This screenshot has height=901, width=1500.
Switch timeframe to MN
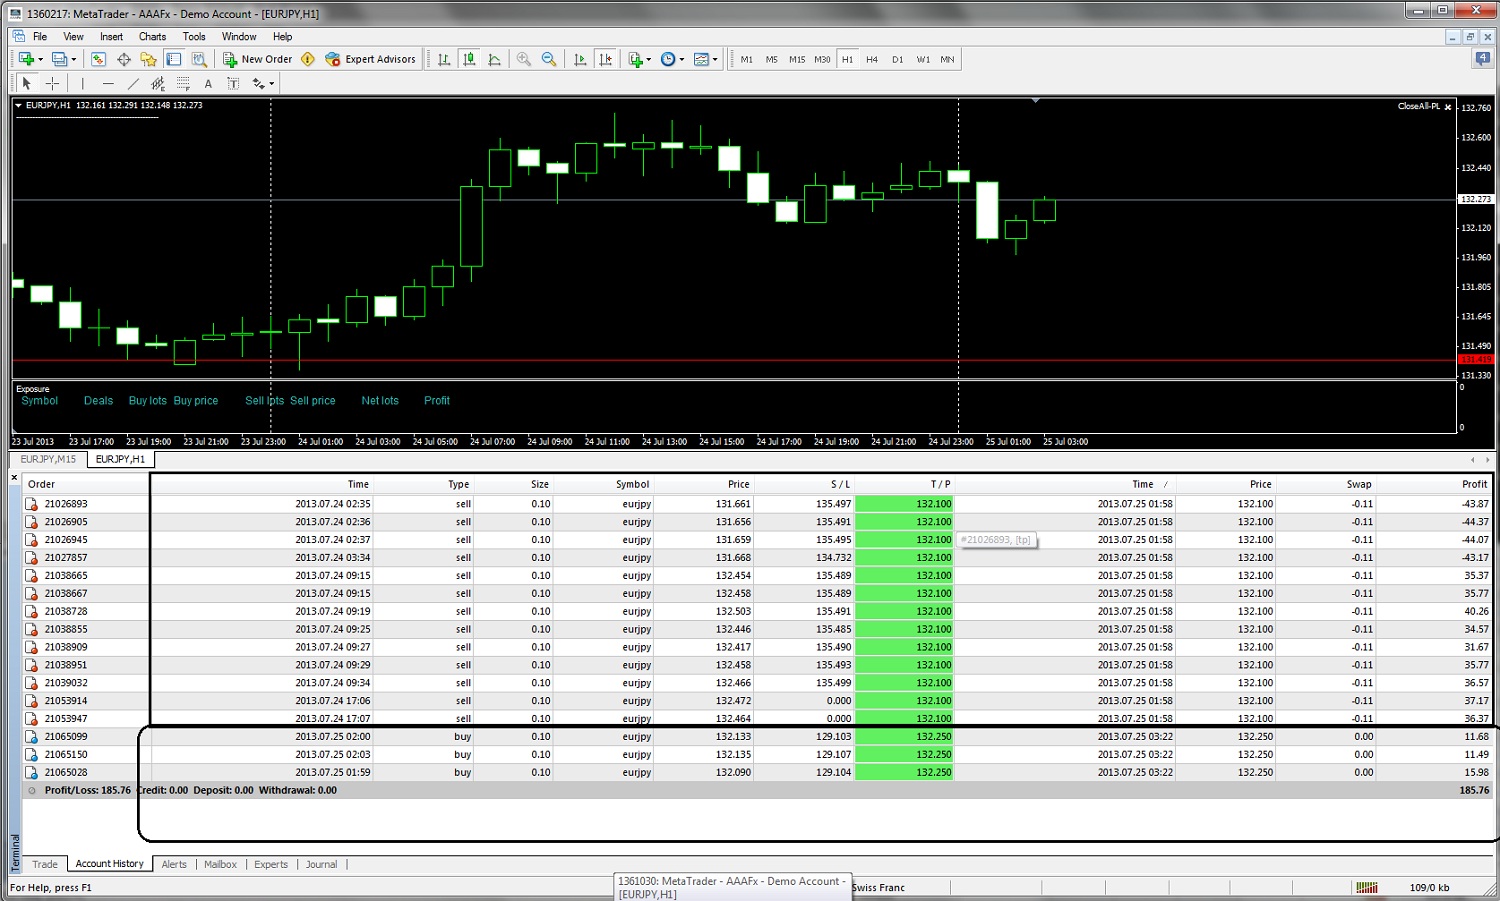coord(947,59)
